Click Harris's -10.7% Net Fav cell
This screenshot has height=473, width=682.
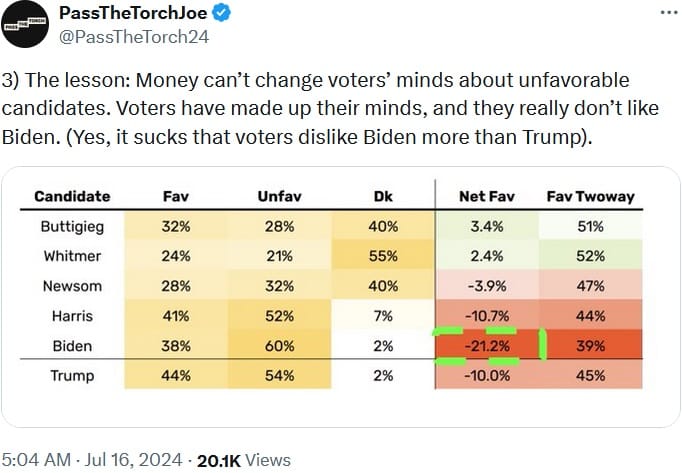click(485, 316)
